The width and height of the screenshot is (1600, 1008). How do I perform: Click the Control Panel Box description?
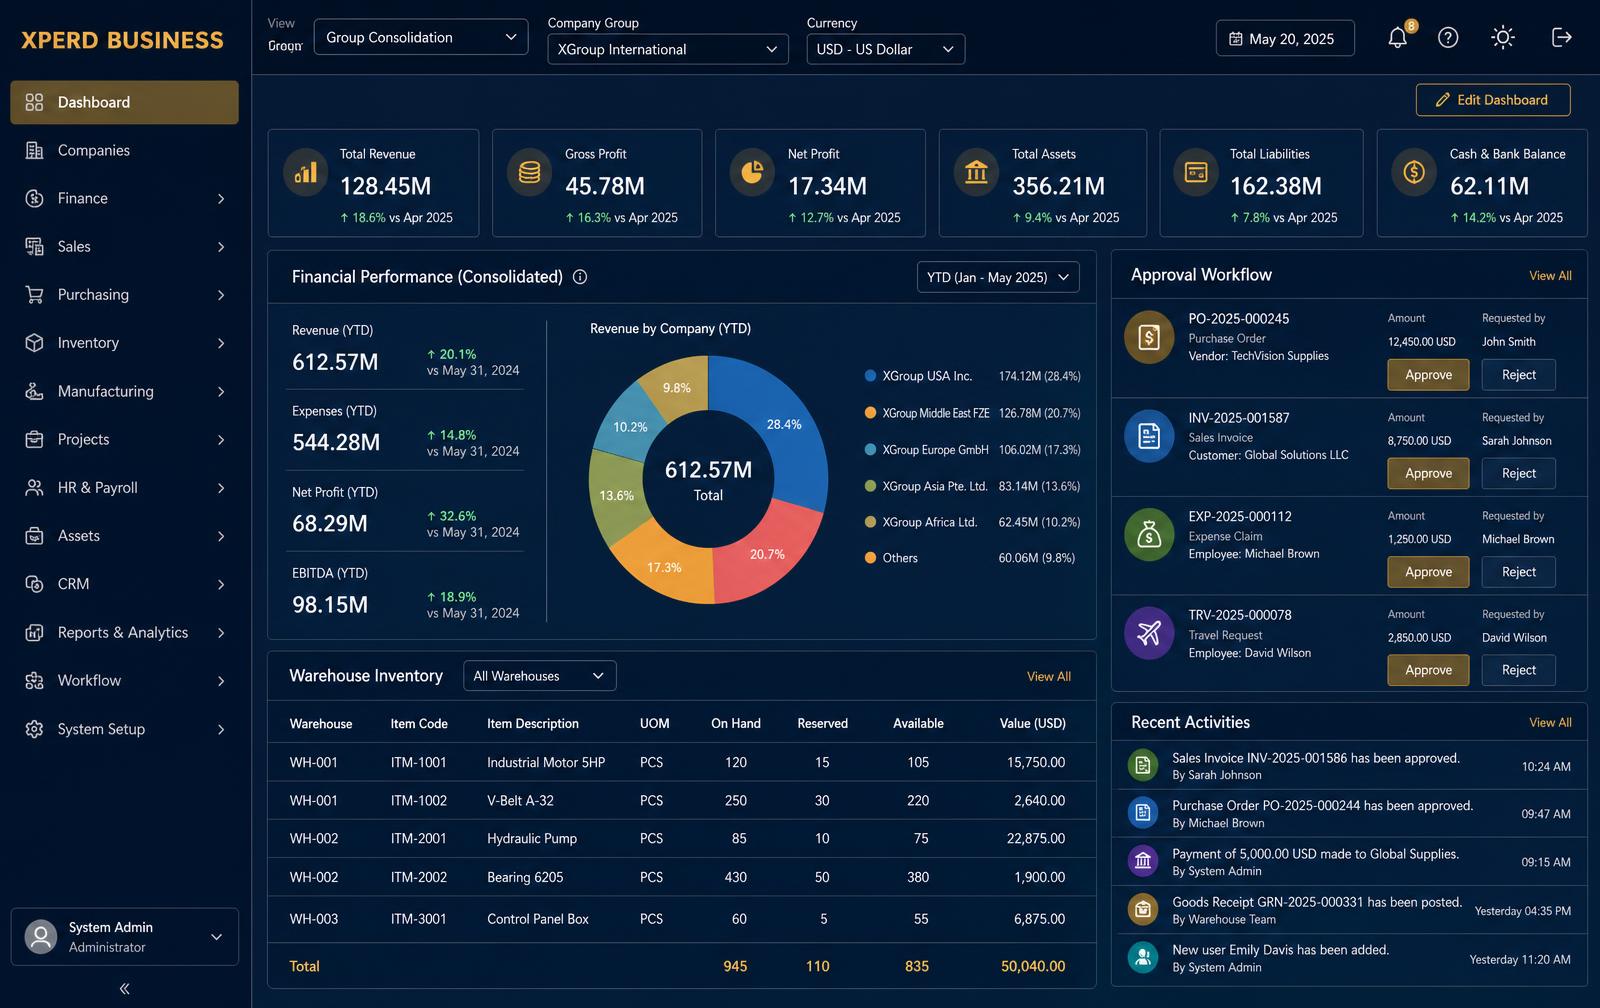click(x=538, y=919)
